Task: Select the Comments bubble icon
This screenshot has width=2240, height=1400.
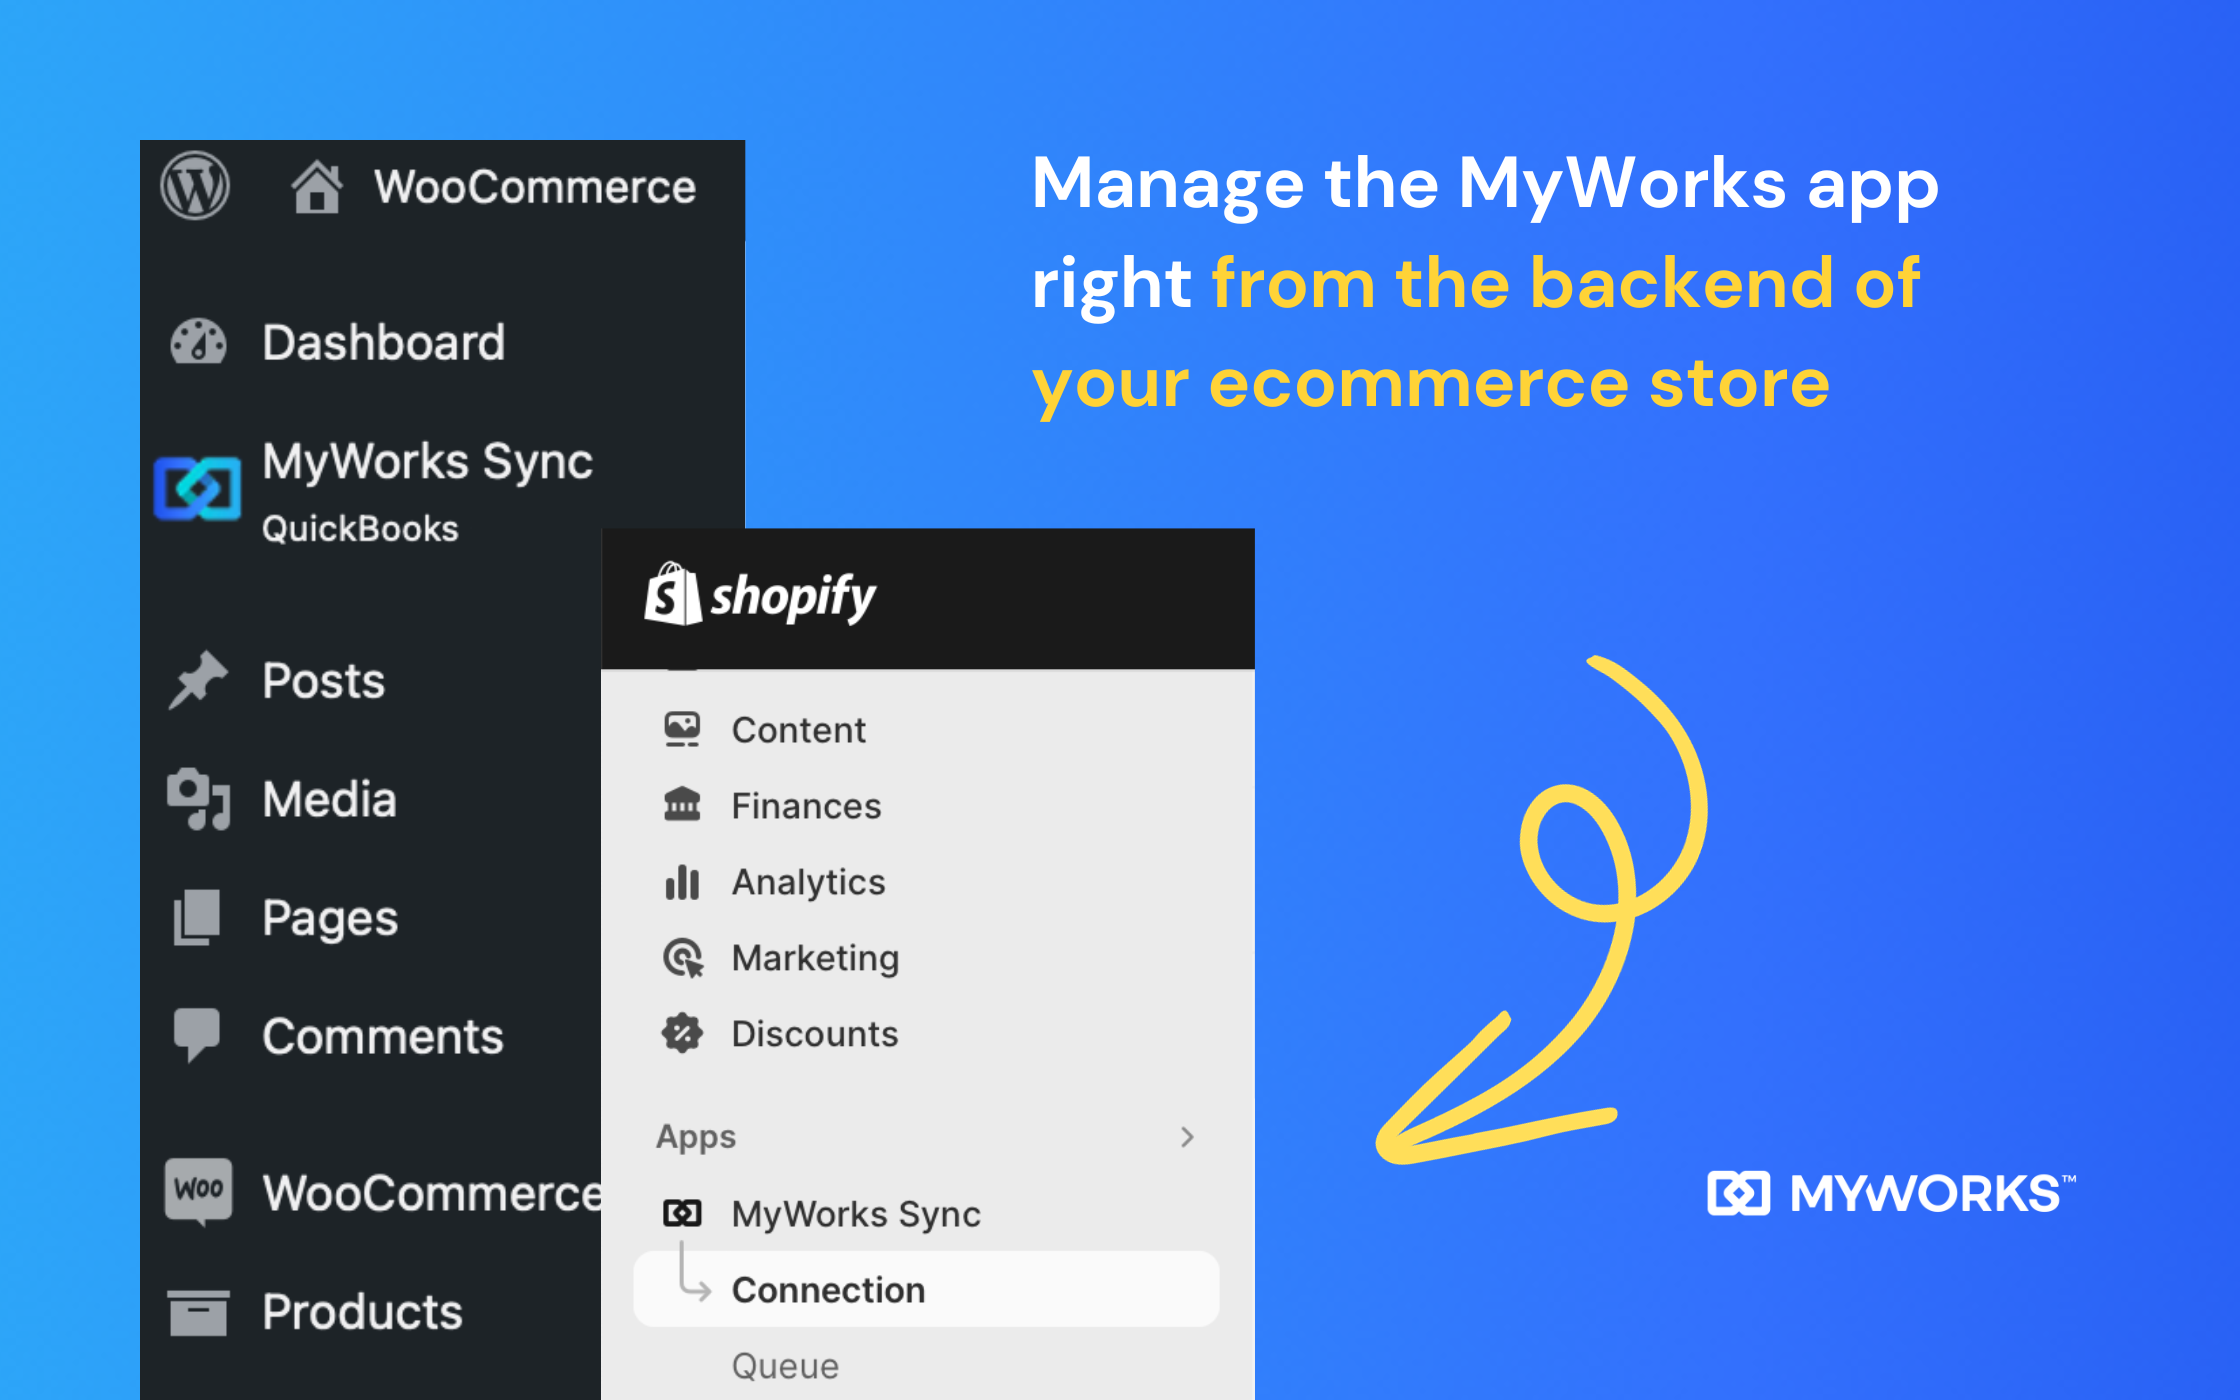Action: point(197,1034)
